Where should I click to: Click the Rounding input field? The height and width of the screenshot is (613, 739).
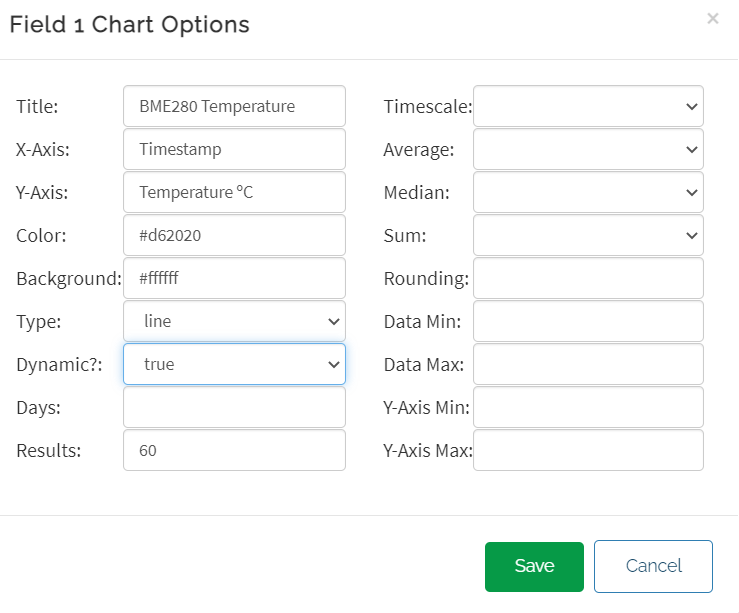(588, 278)
